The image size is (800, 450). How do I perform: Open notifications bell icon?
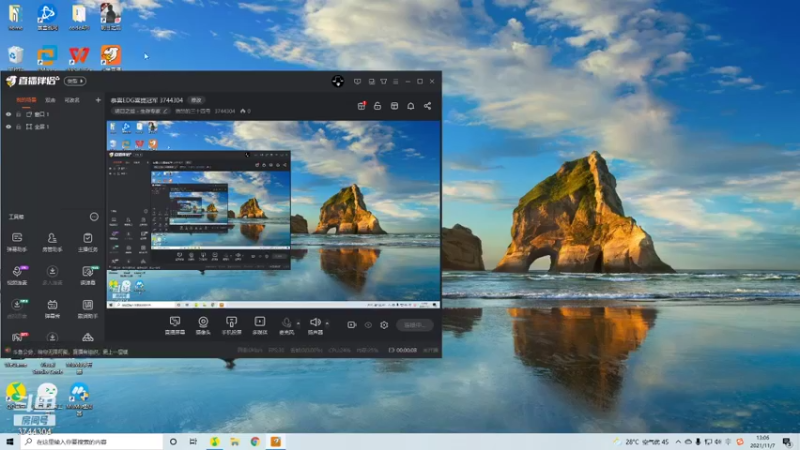[411, 106]
